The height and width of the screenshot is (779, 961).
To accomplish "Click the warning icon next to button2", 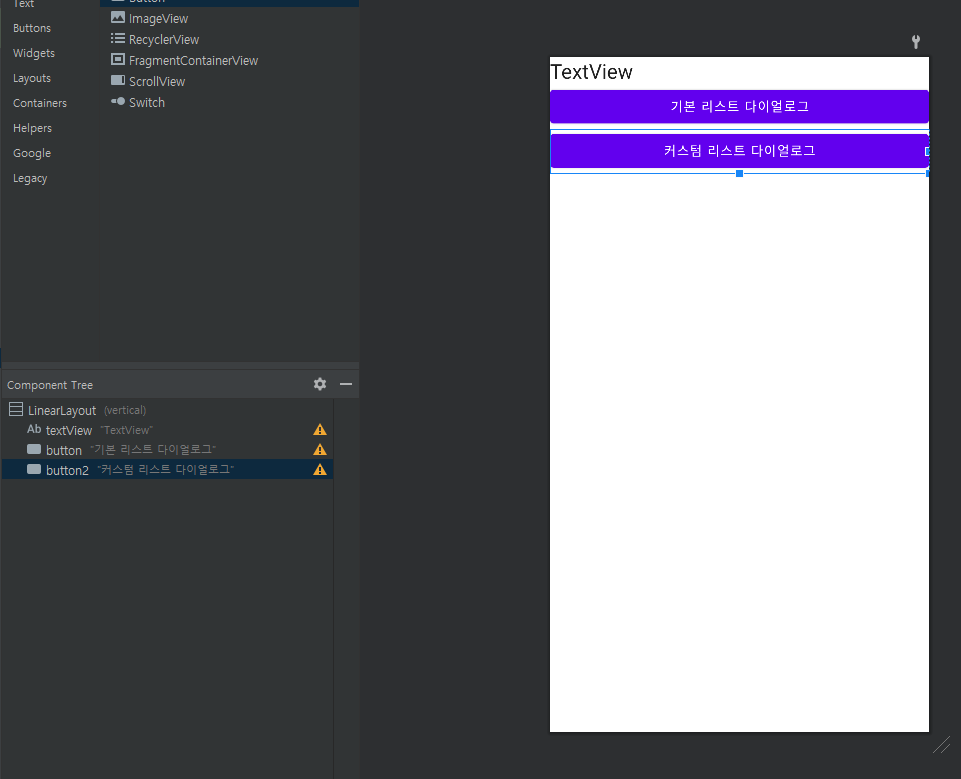I will (320, 469).
